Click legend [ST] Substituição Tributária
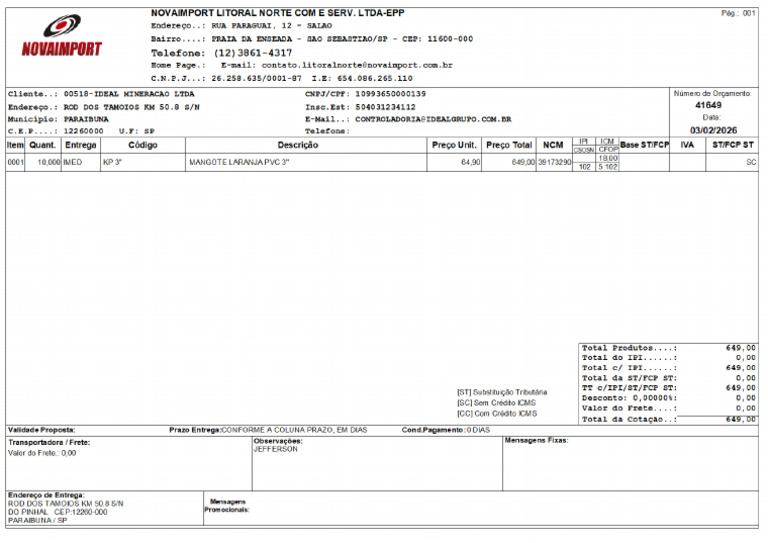Screen dimensions: 768x543 pyautogui.click(x=502, y=392)
